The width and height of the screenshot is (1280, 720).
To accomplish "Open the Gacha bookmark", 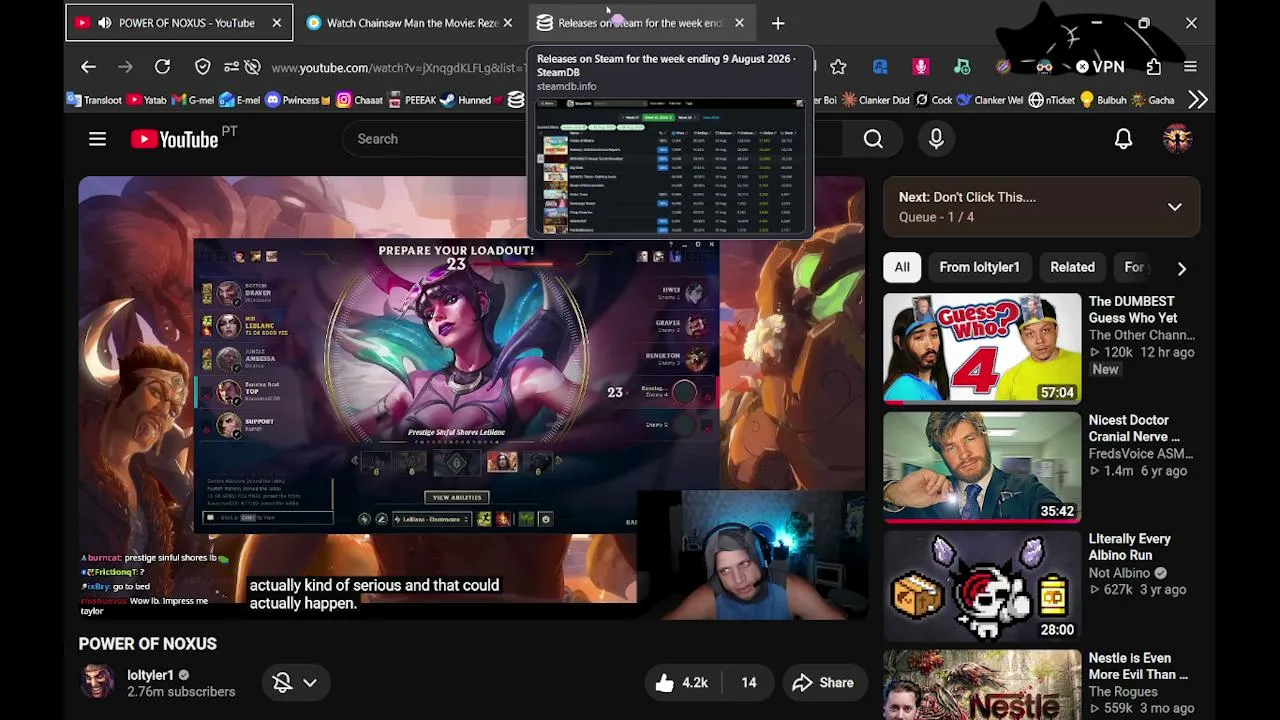I will tap(1153, 100).
